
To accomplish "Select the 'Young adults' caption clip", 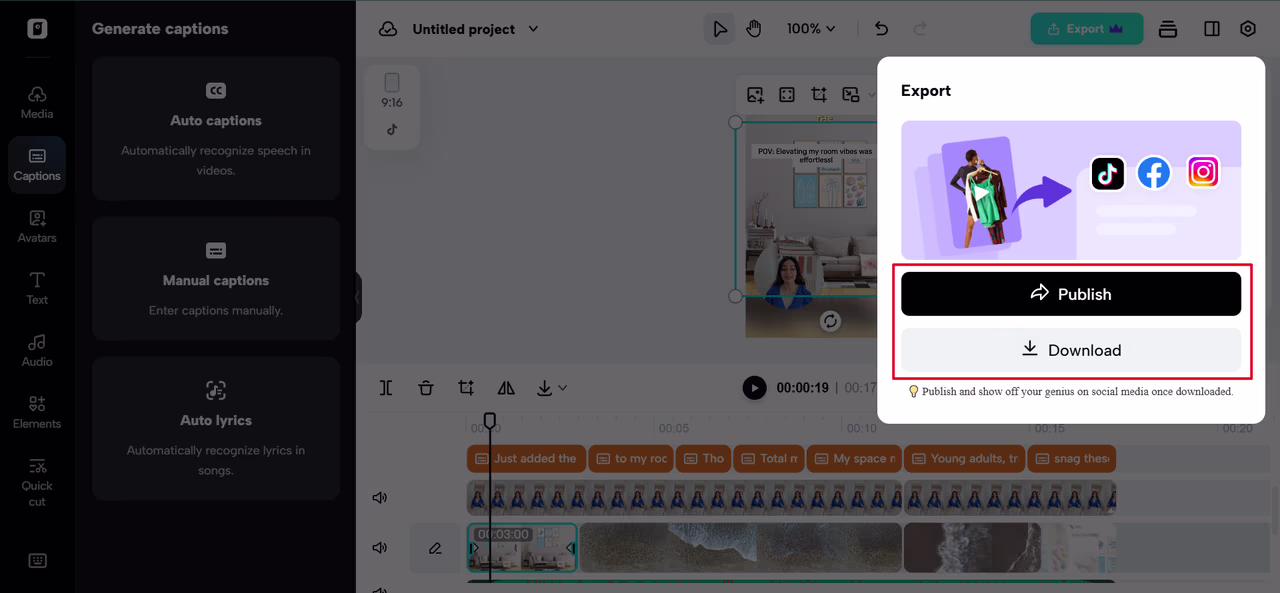I will pos(964,458).
